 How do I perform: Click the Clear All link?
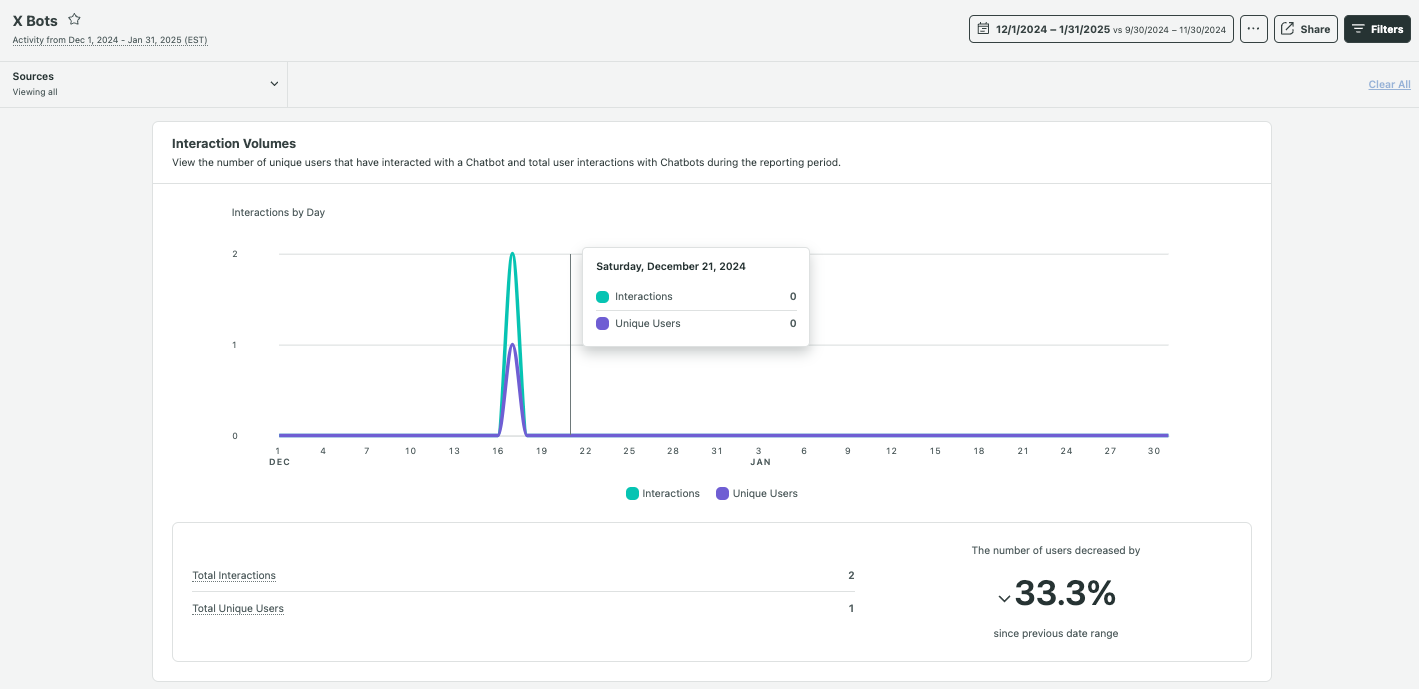[1389, 84]
